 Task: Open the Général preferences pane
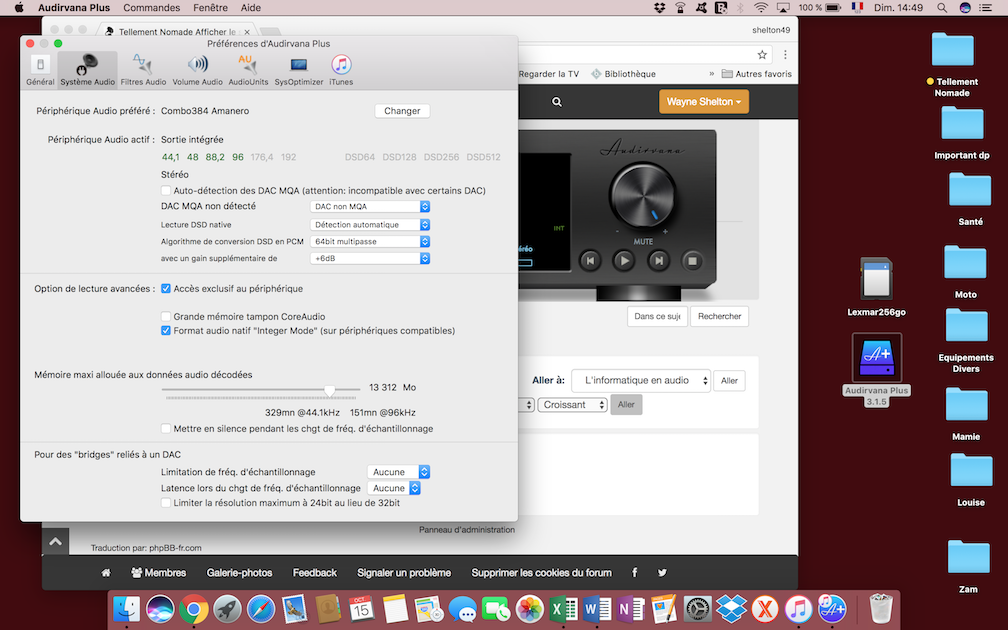pyautogui.click(x=40, y=70)
